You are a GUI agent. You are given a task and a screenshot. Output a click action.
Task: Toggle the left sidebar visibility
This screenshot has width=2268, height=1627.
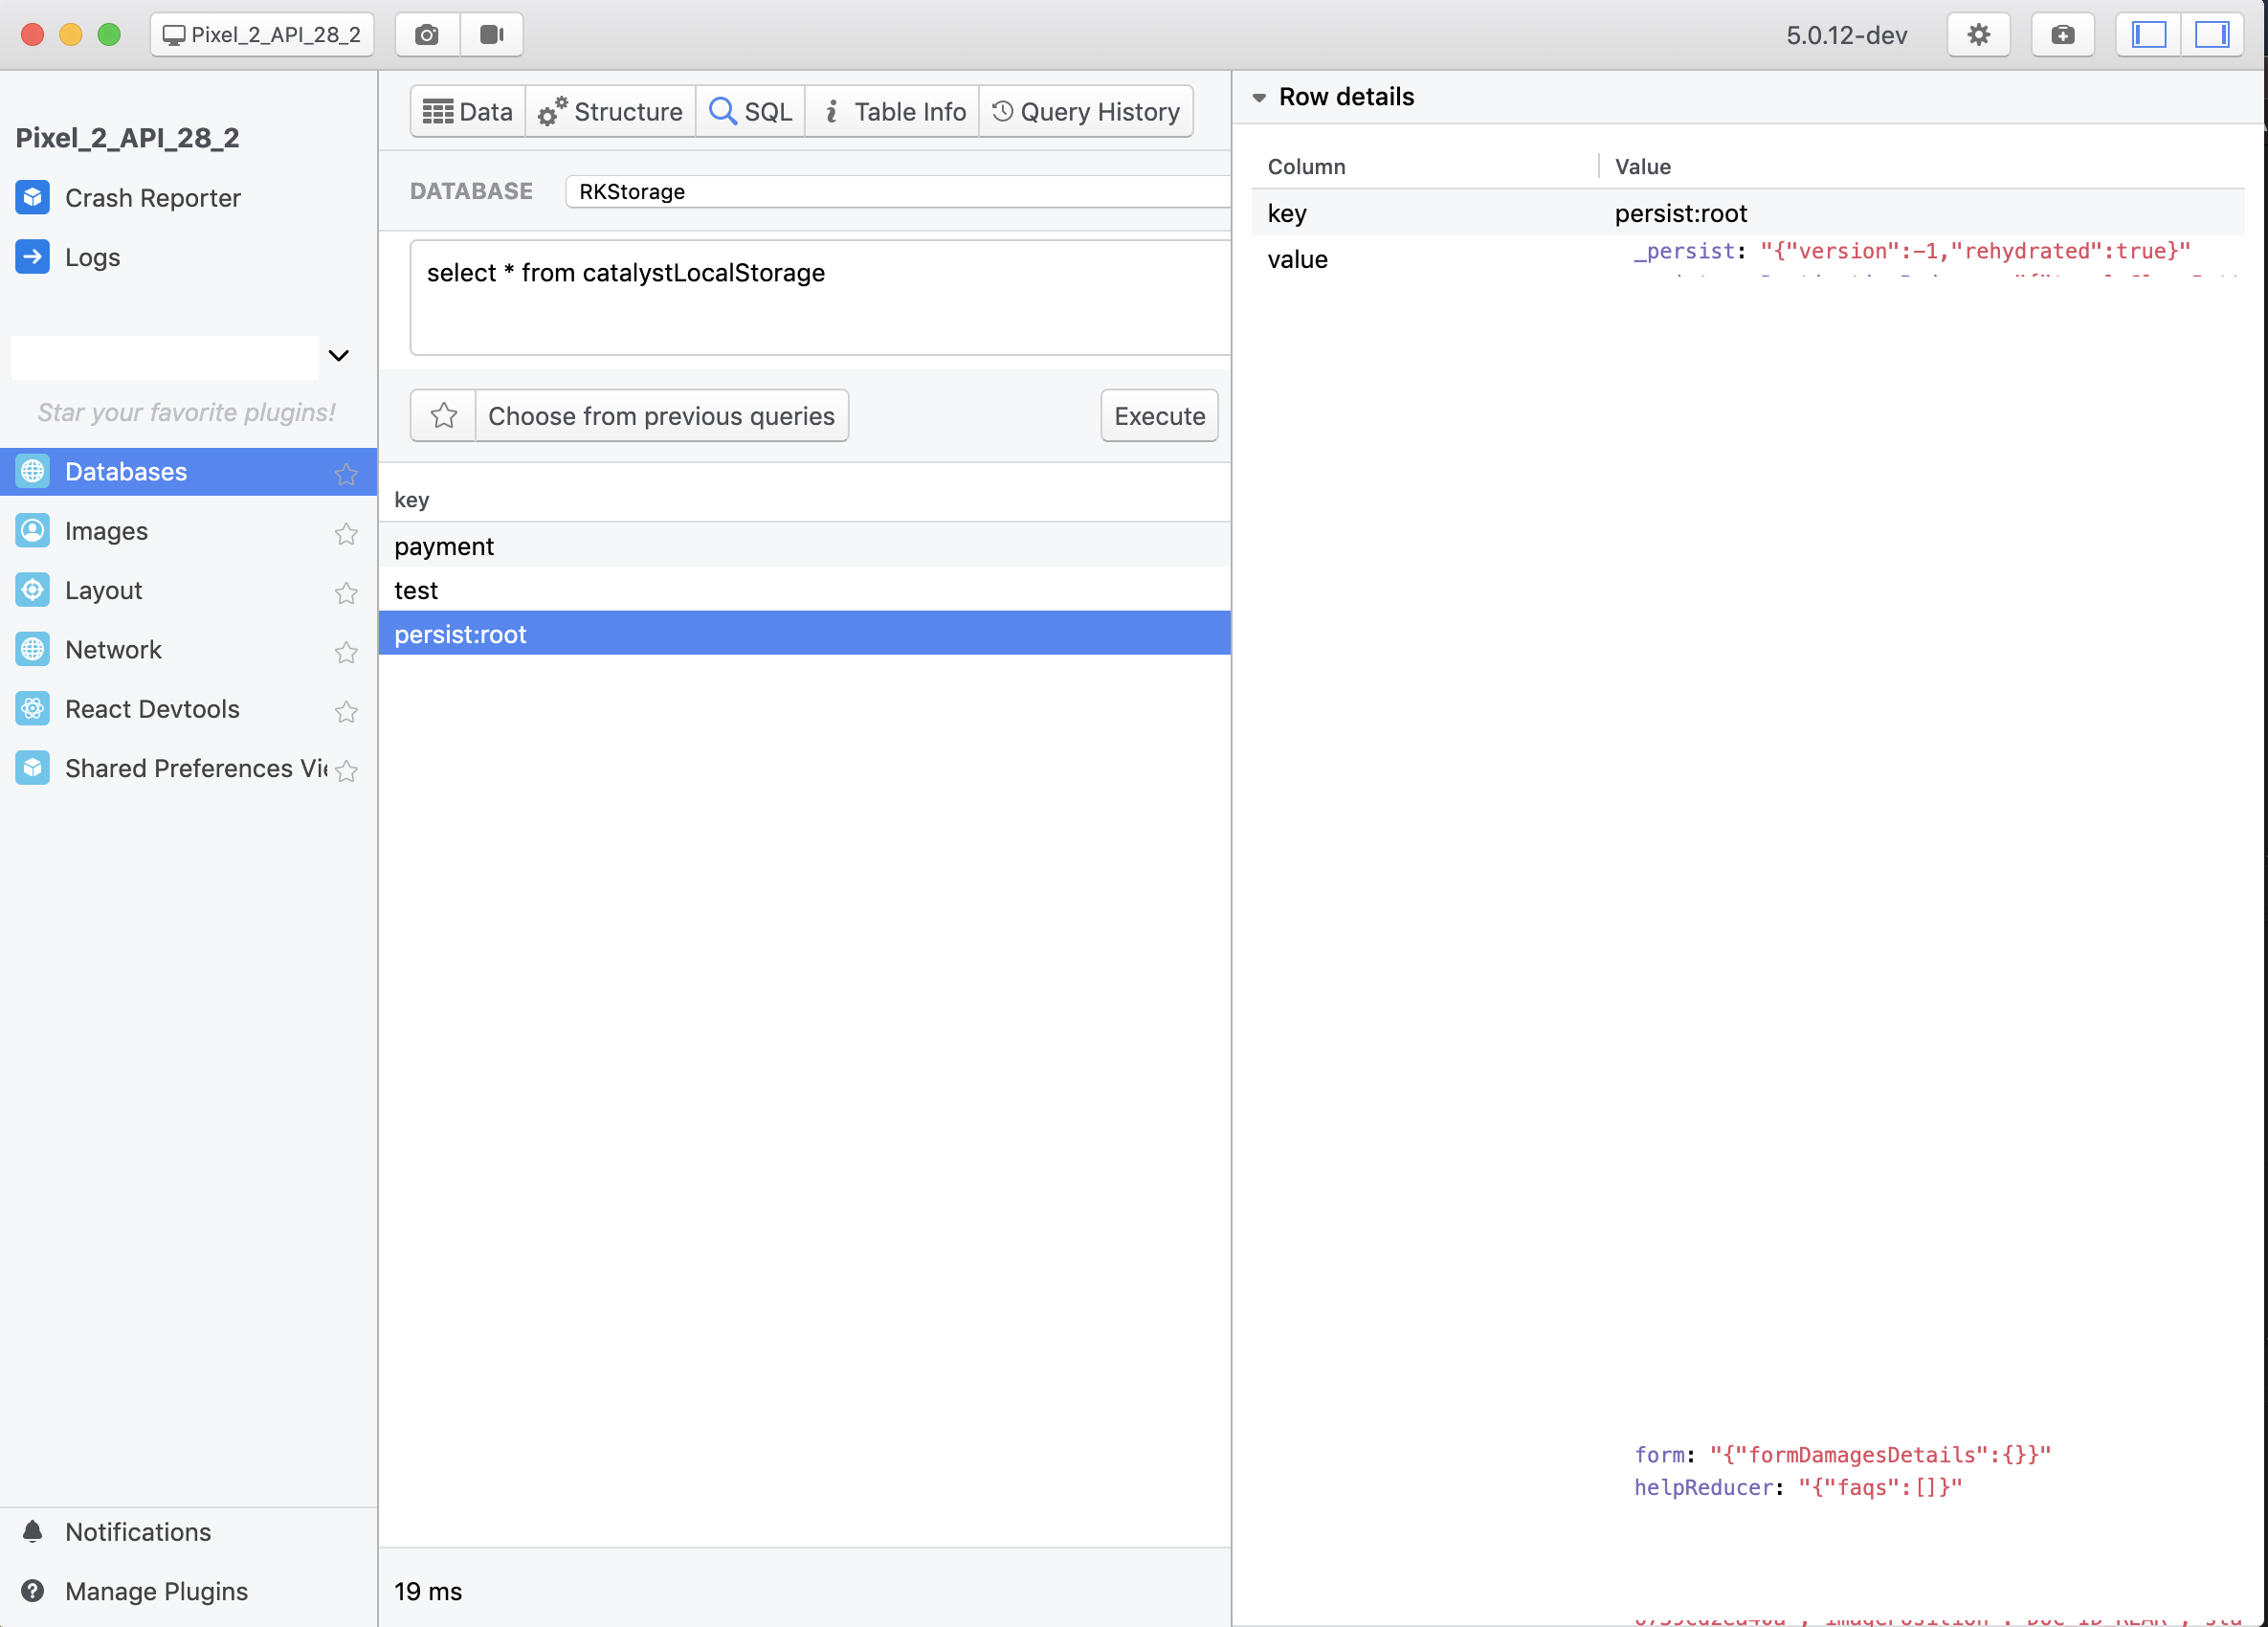click(x=2148, y=35)
